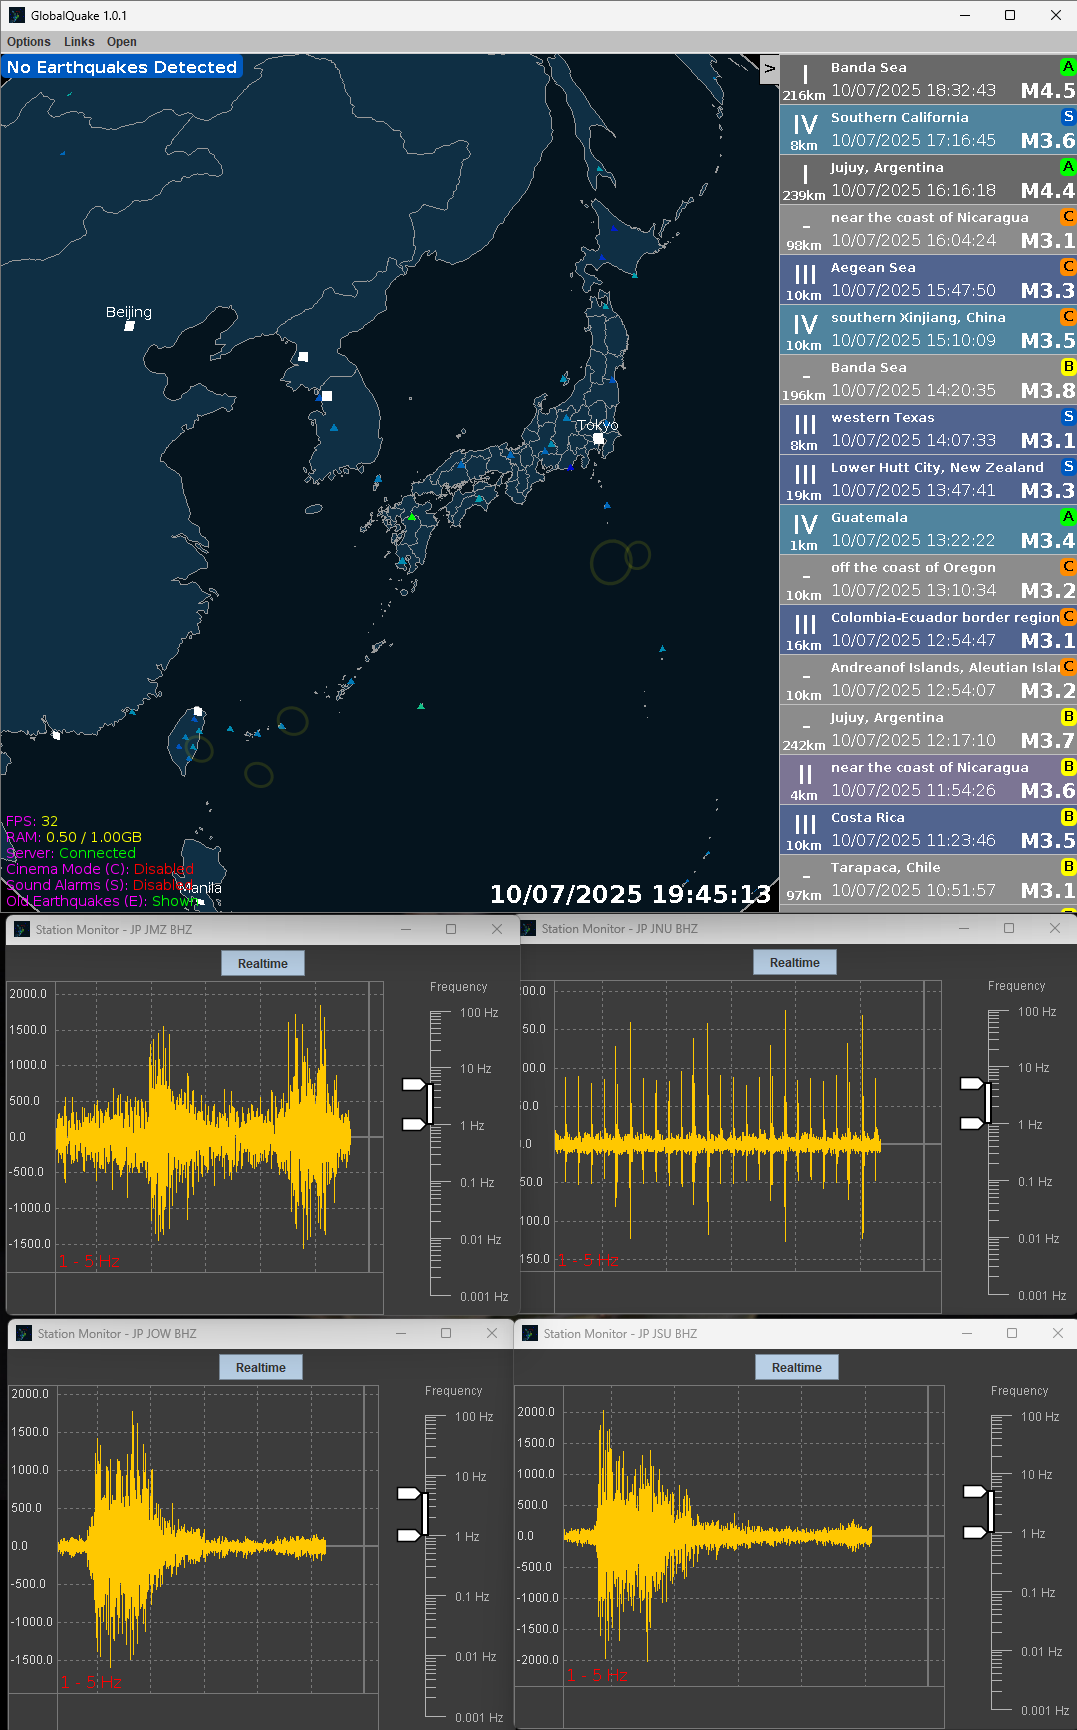Click the Pyongyang city marker on map
Image resolution: width=1077 pixels, height=1730 pixels.
pyautogui.click(x=303, y=356)
